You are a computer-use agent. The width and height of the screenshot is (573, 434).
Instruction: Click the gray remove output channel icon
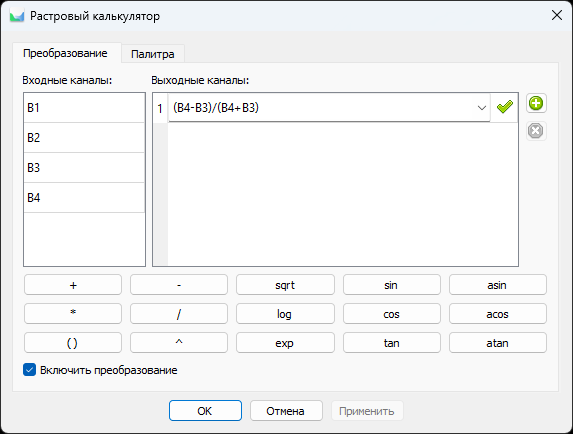pyautogui.click(x=536, y=131)
